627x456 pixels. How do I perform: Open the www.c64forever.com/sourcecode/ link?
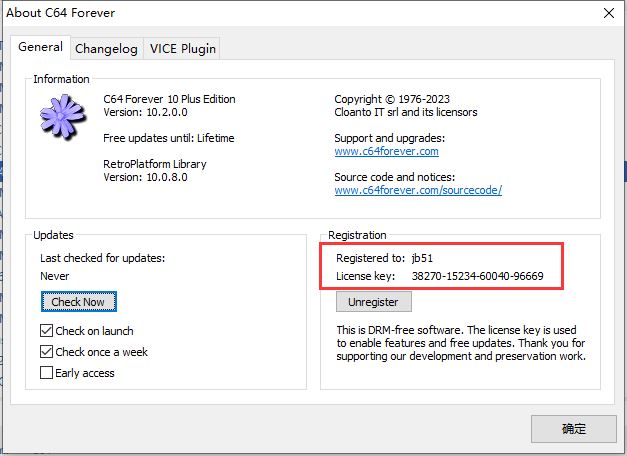(418, 190)
